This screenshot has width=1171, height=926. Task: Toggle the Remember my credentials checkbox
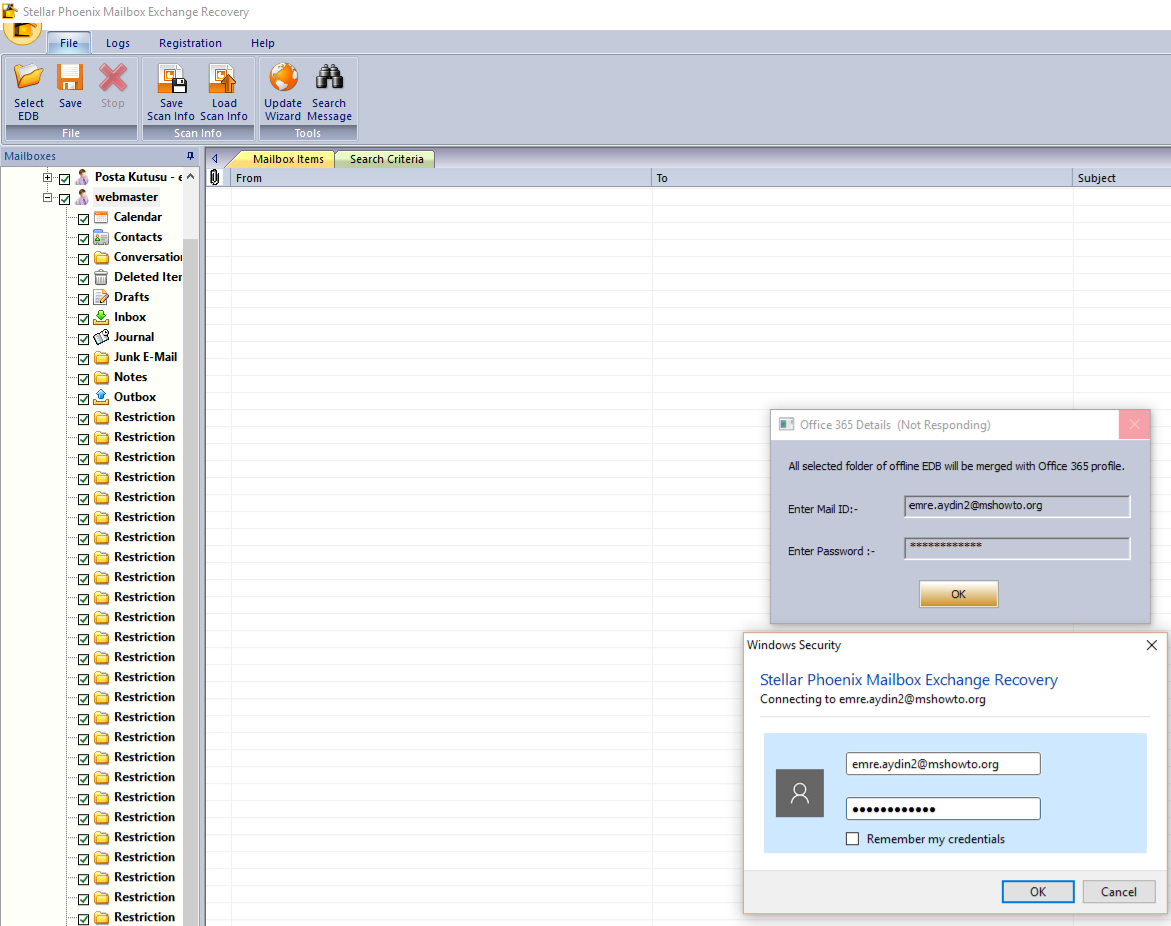(x=852, y=839)
